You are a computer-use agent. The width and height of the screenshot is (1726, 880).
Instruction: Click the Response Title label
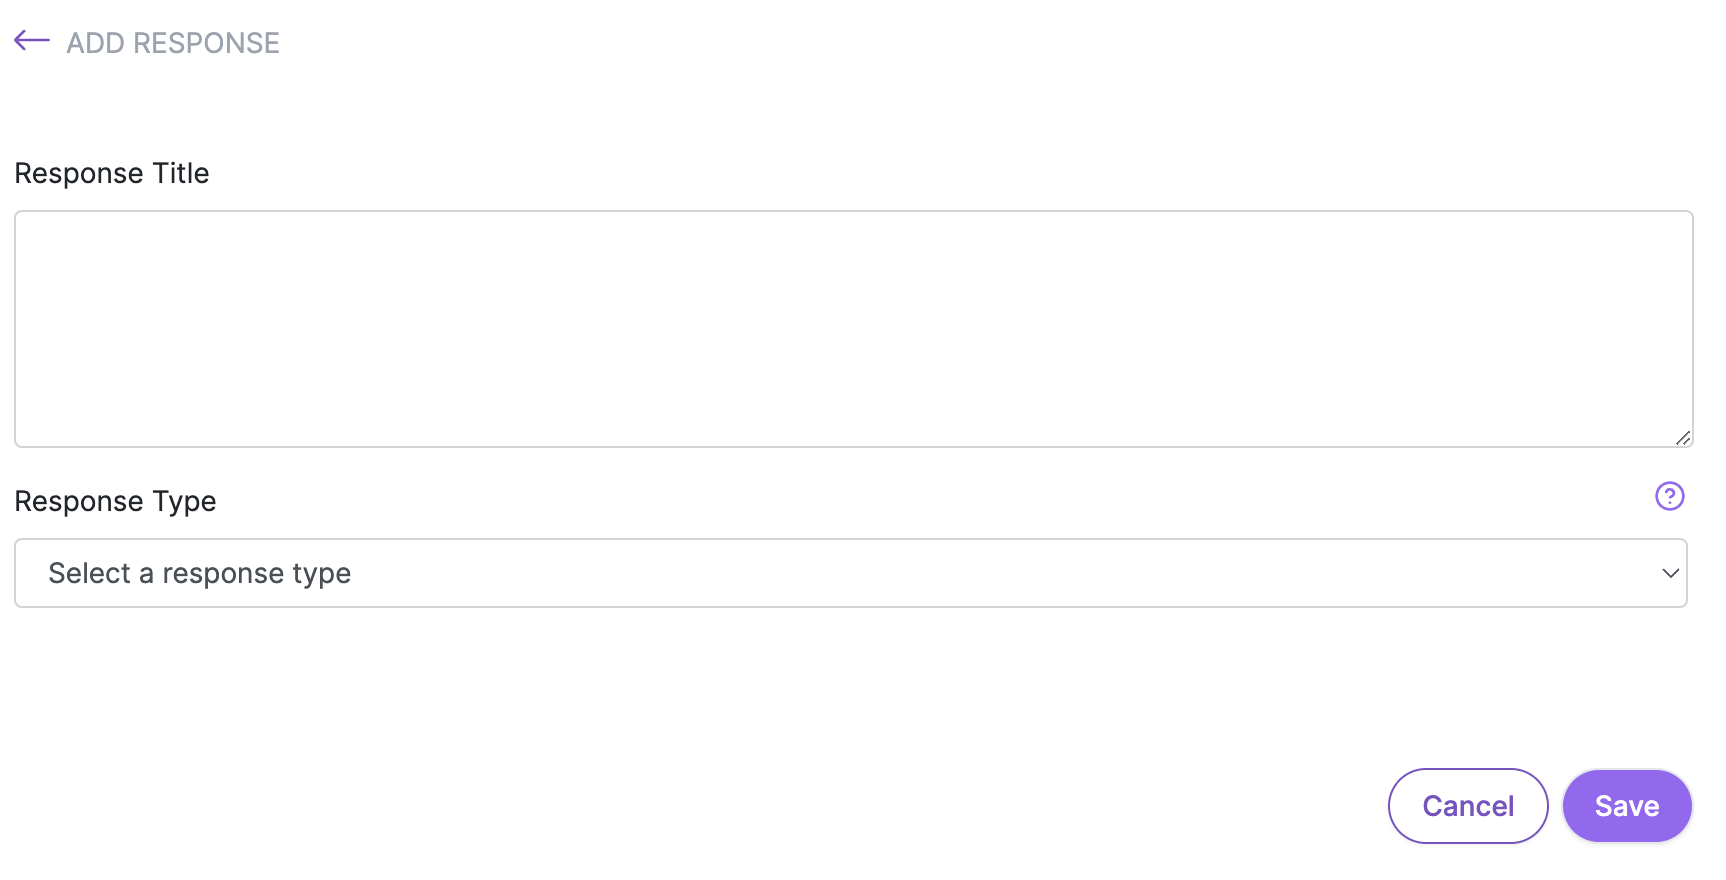pos(112,173)
